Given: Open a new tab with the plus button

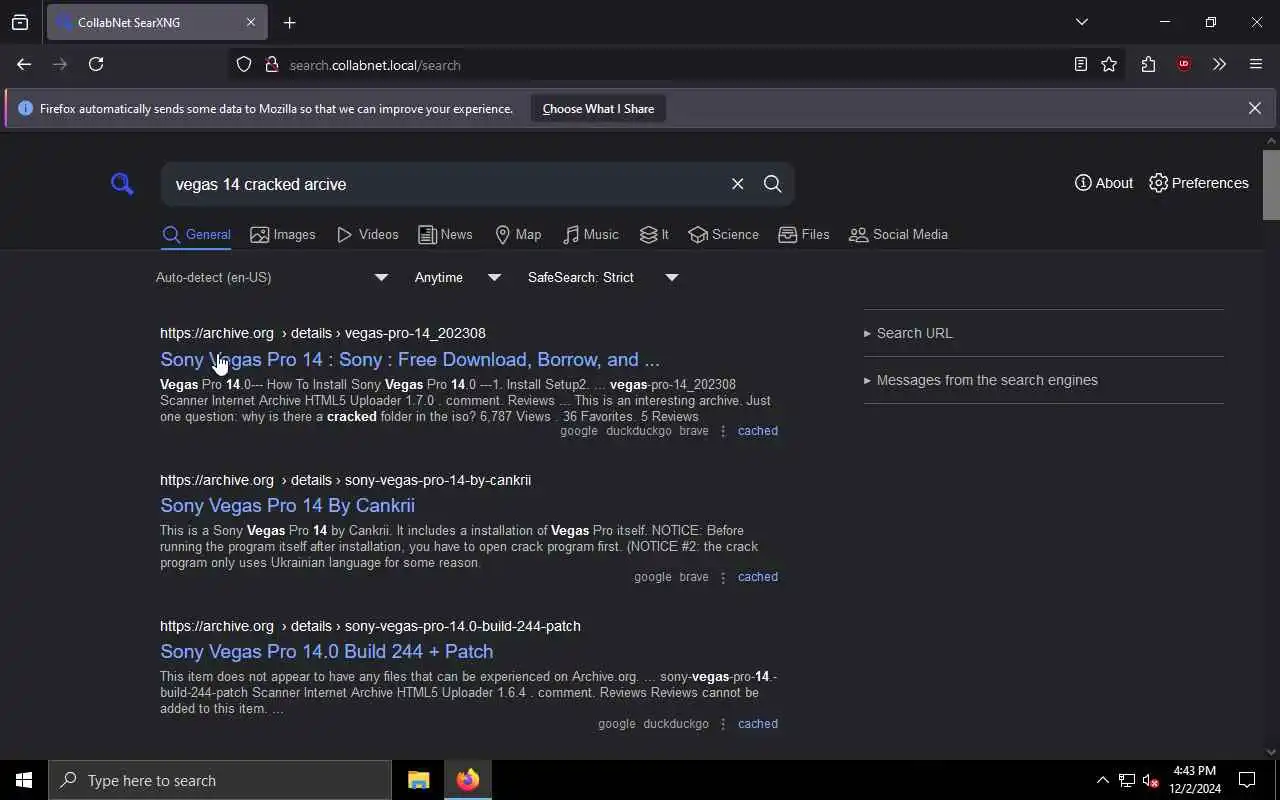Looking at the screenshot, I should point(290,22).
